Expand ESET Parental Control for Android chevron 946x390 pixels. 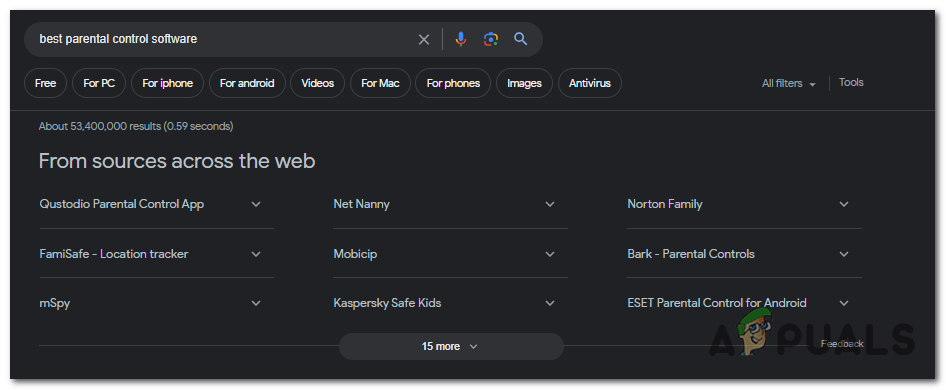[x=844, y=303]
